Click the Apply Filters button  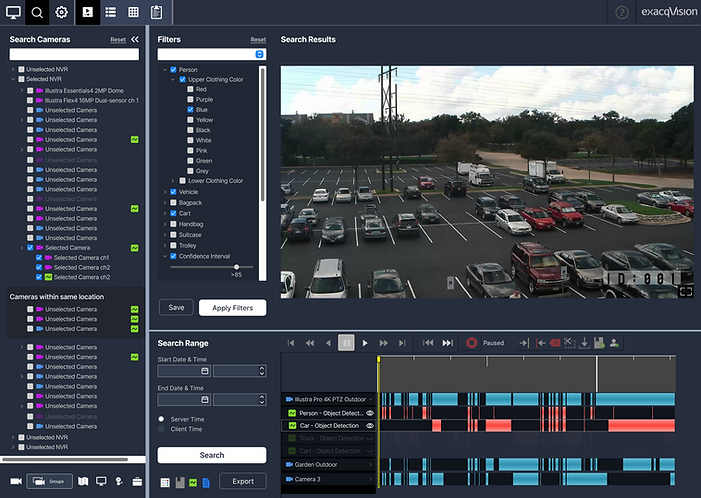click(x=232, y=308)
